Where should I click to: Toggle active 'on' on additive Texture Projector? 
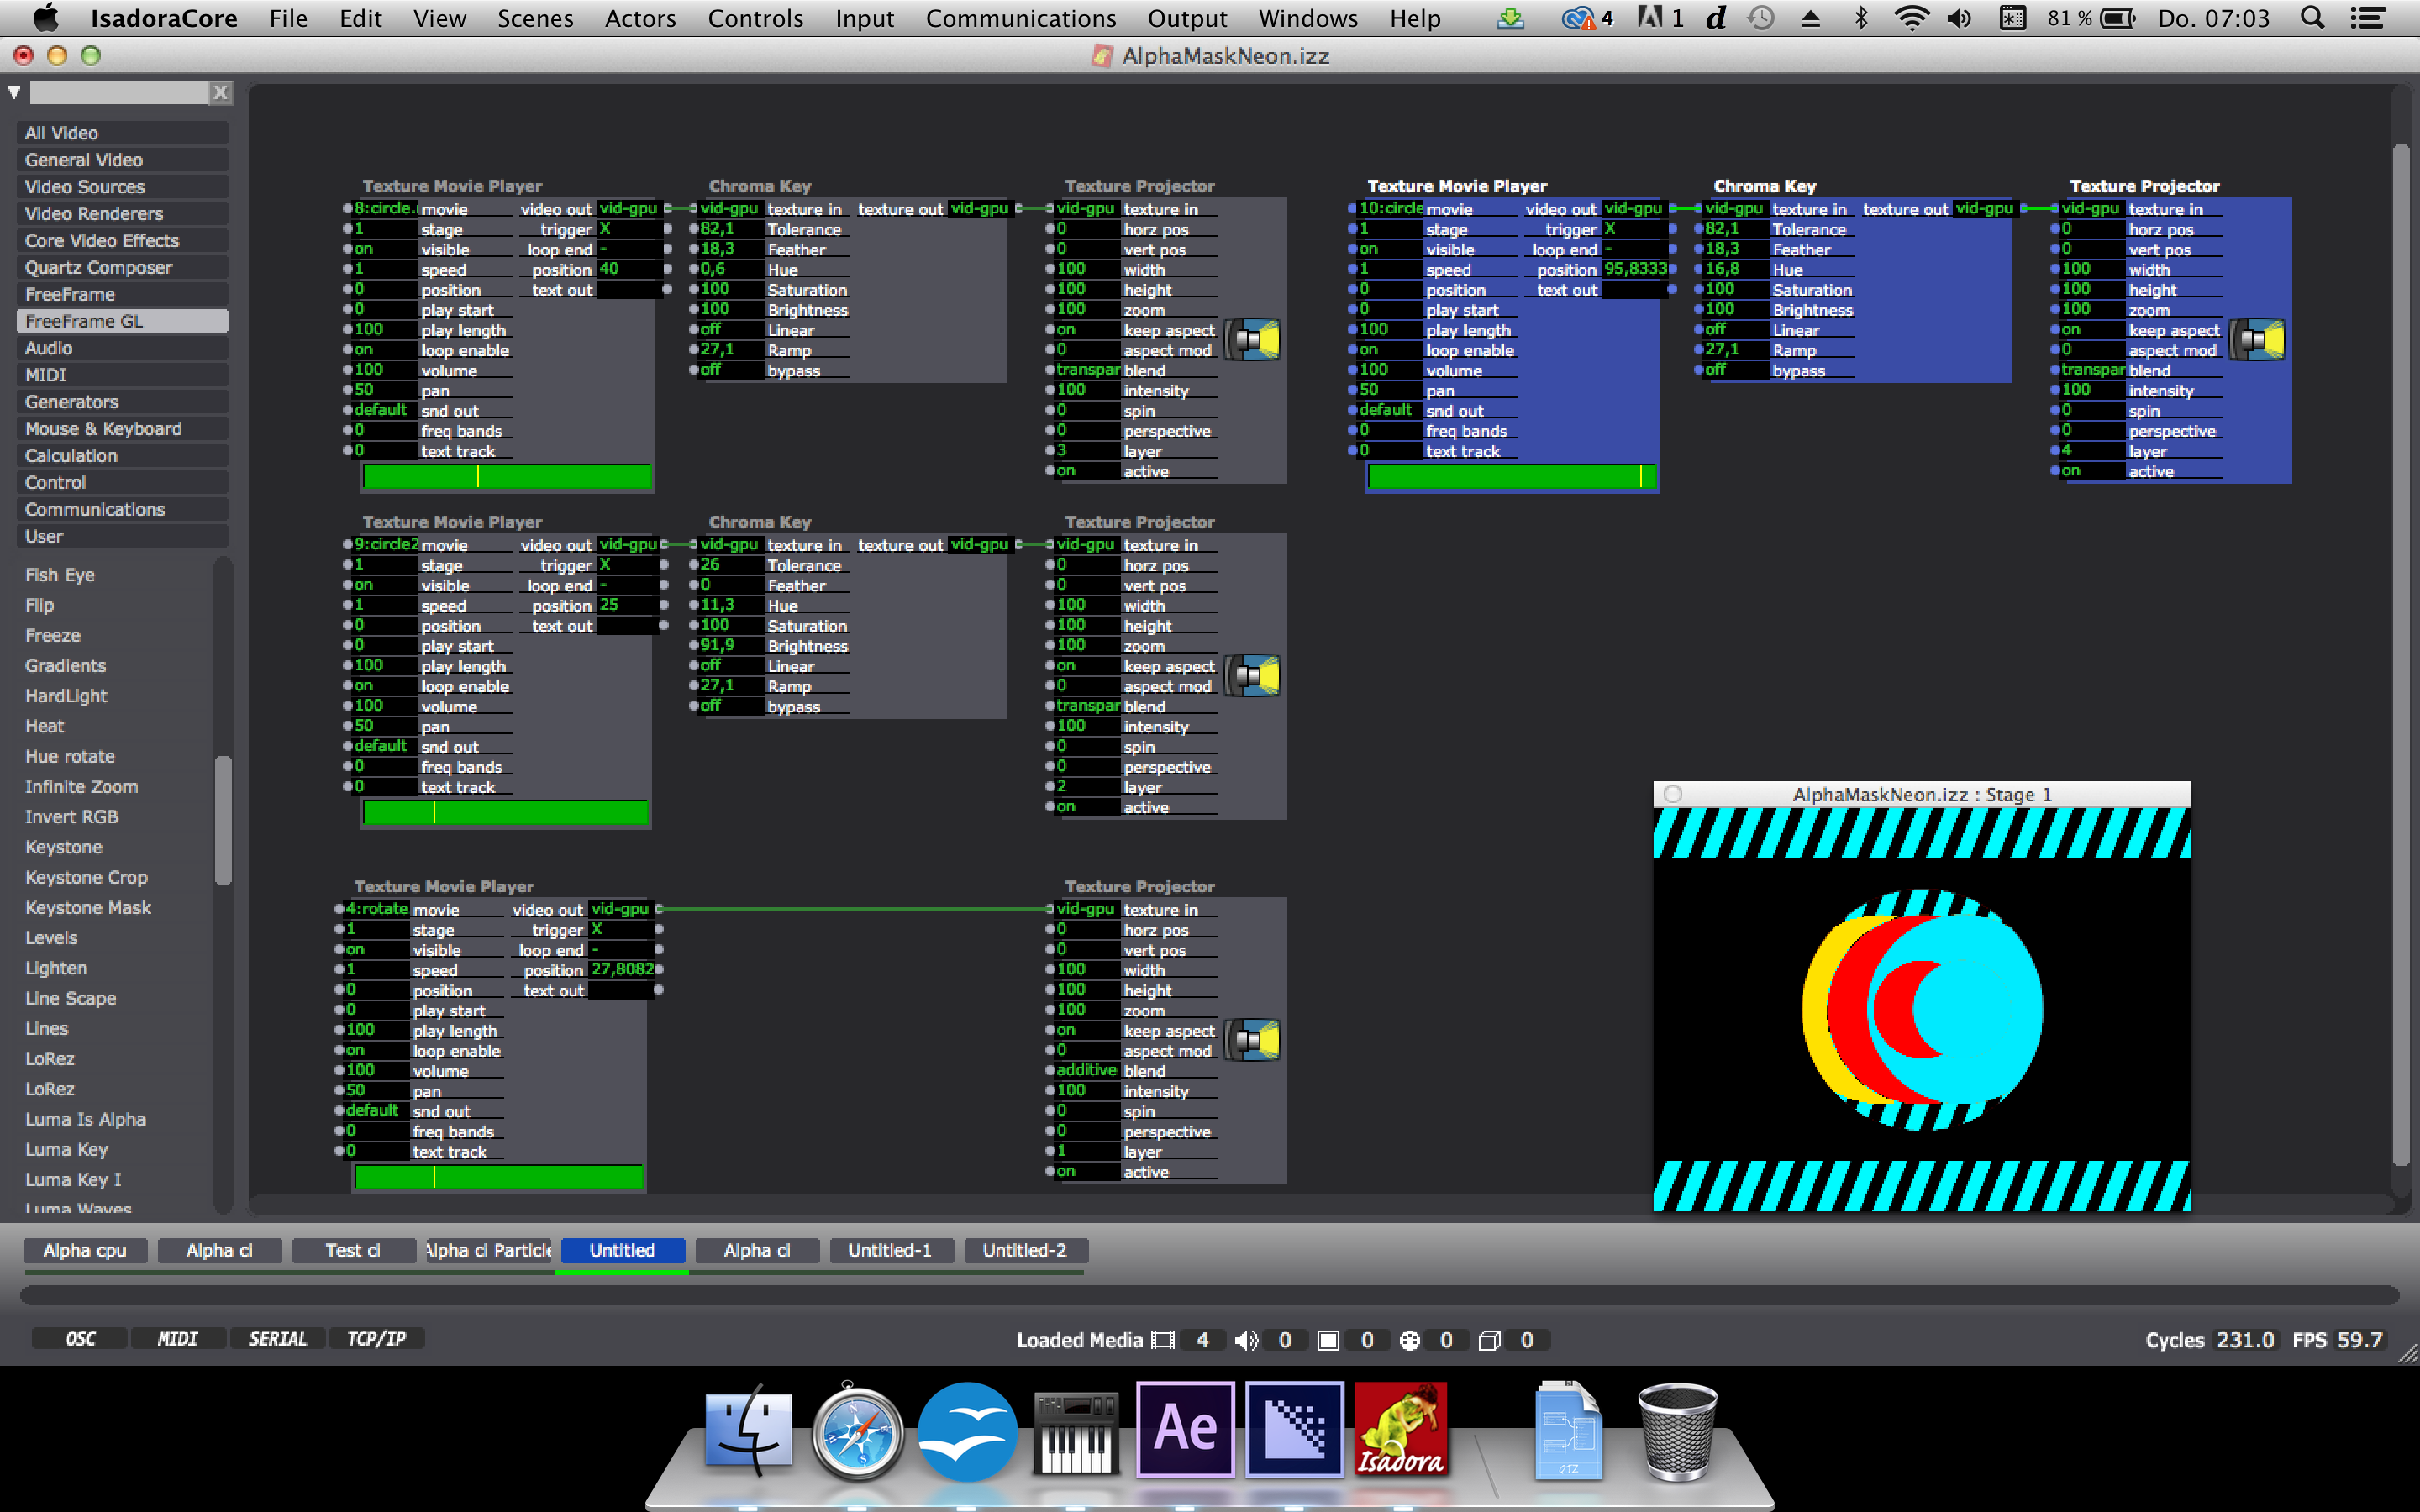[x=1086, y=1171]
